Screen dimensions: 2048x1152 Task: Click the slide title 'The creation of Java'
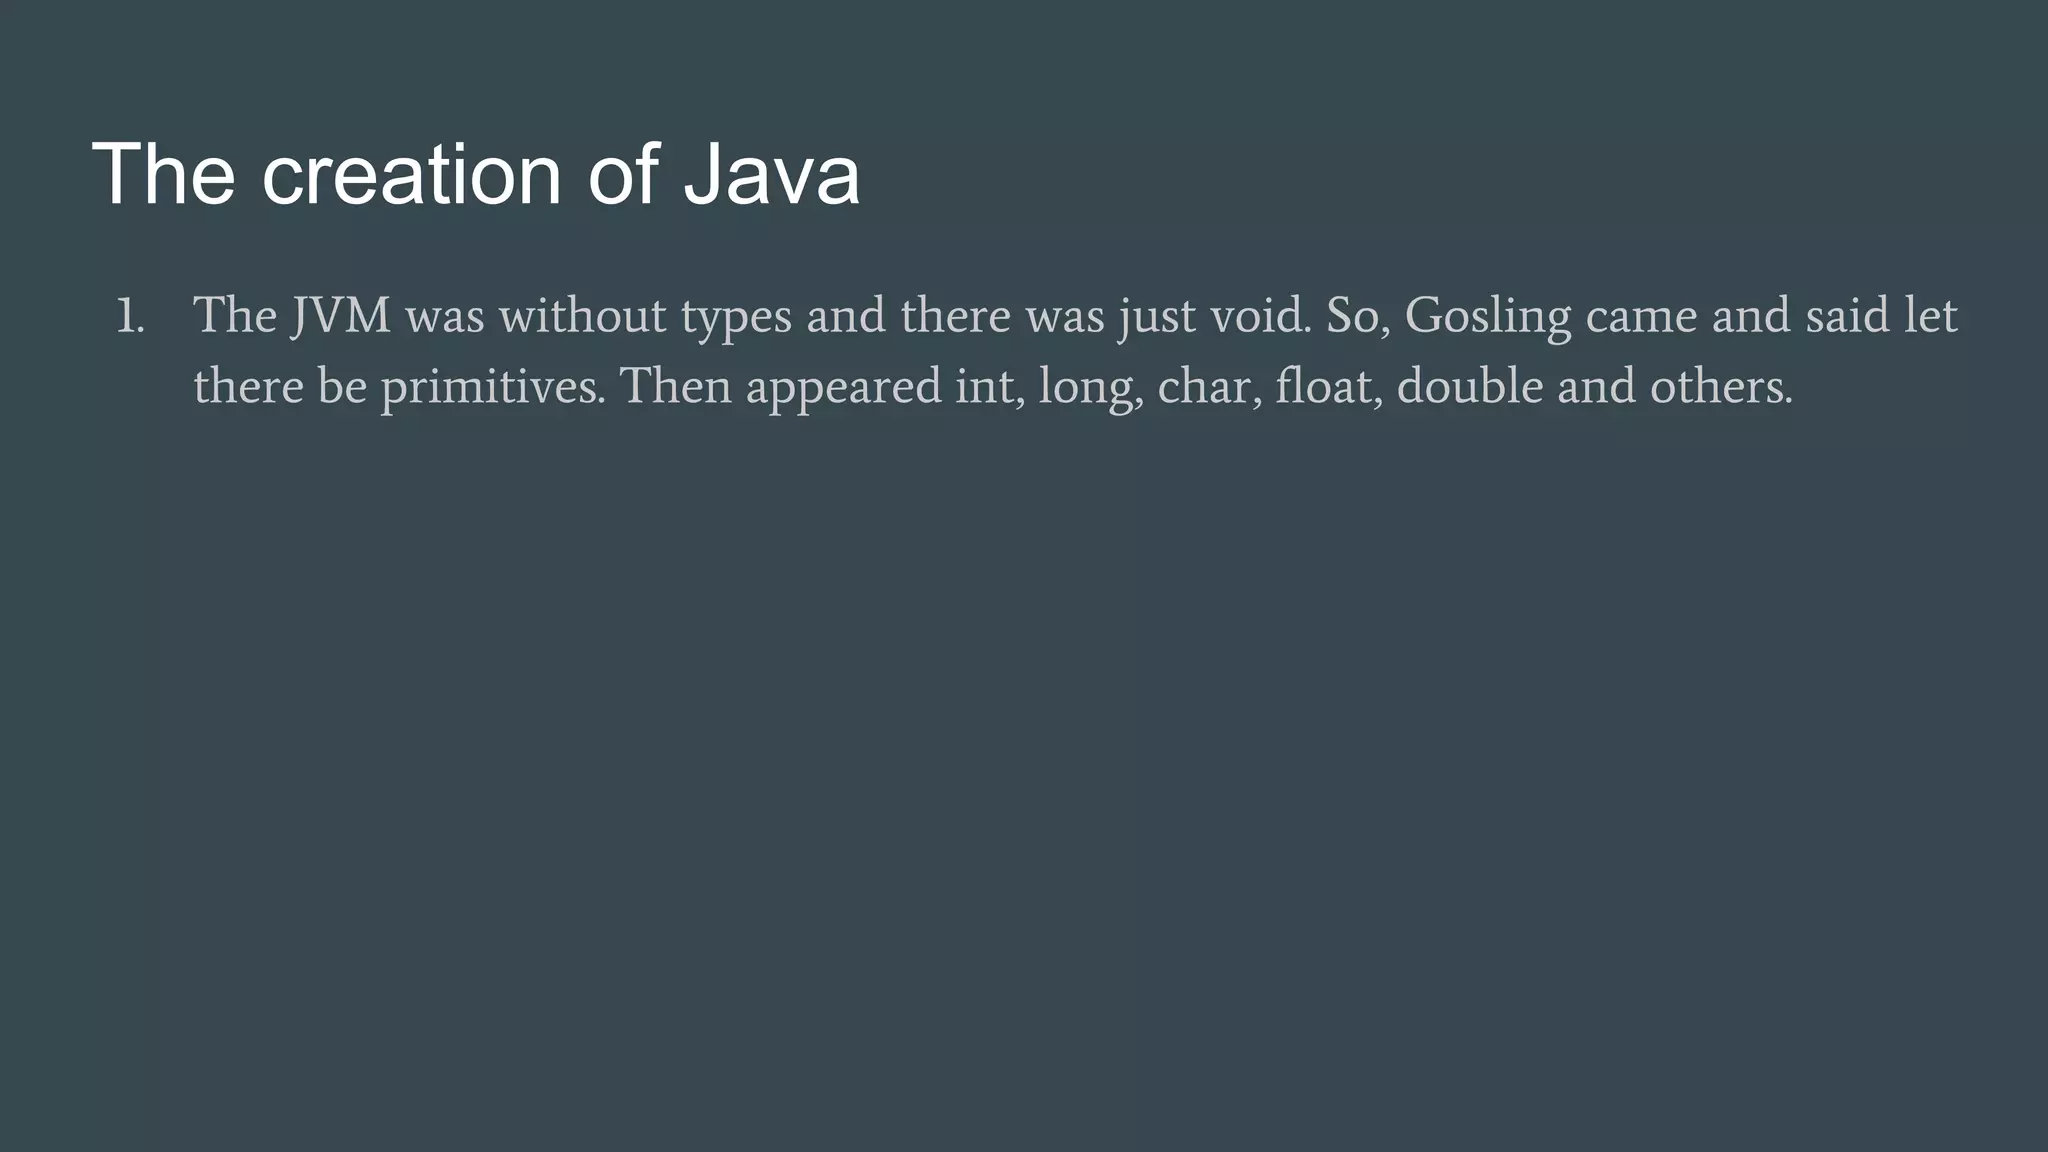point(476,174)
